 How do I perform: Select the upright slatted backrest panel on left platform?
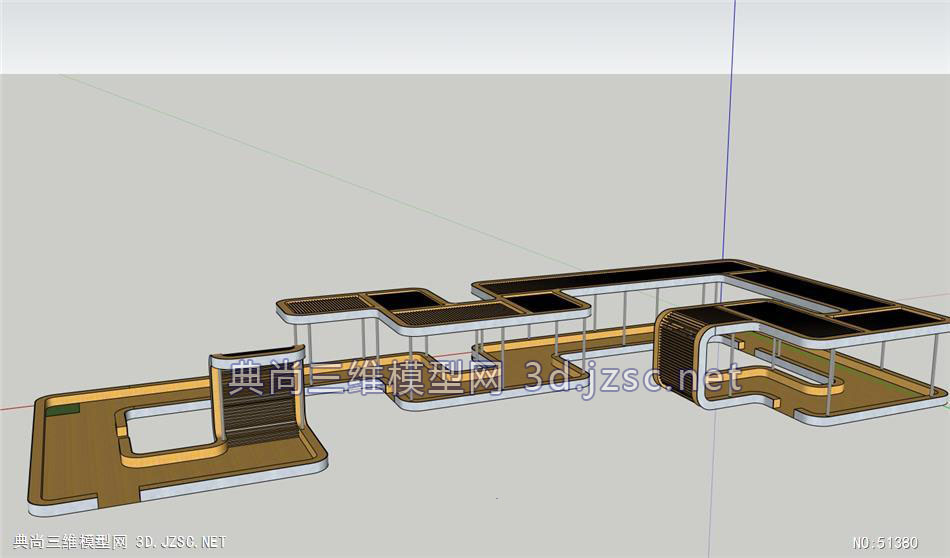pyautogui.click(x=257, y=395)
